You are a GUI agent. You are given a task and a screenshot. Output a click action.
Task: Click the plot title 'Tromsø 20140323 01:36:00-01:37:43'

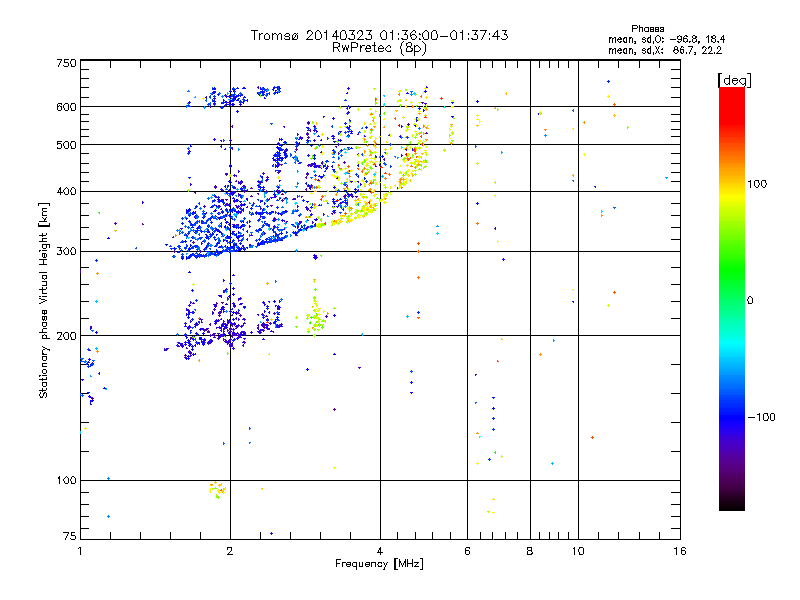click(x=379, y=35)
